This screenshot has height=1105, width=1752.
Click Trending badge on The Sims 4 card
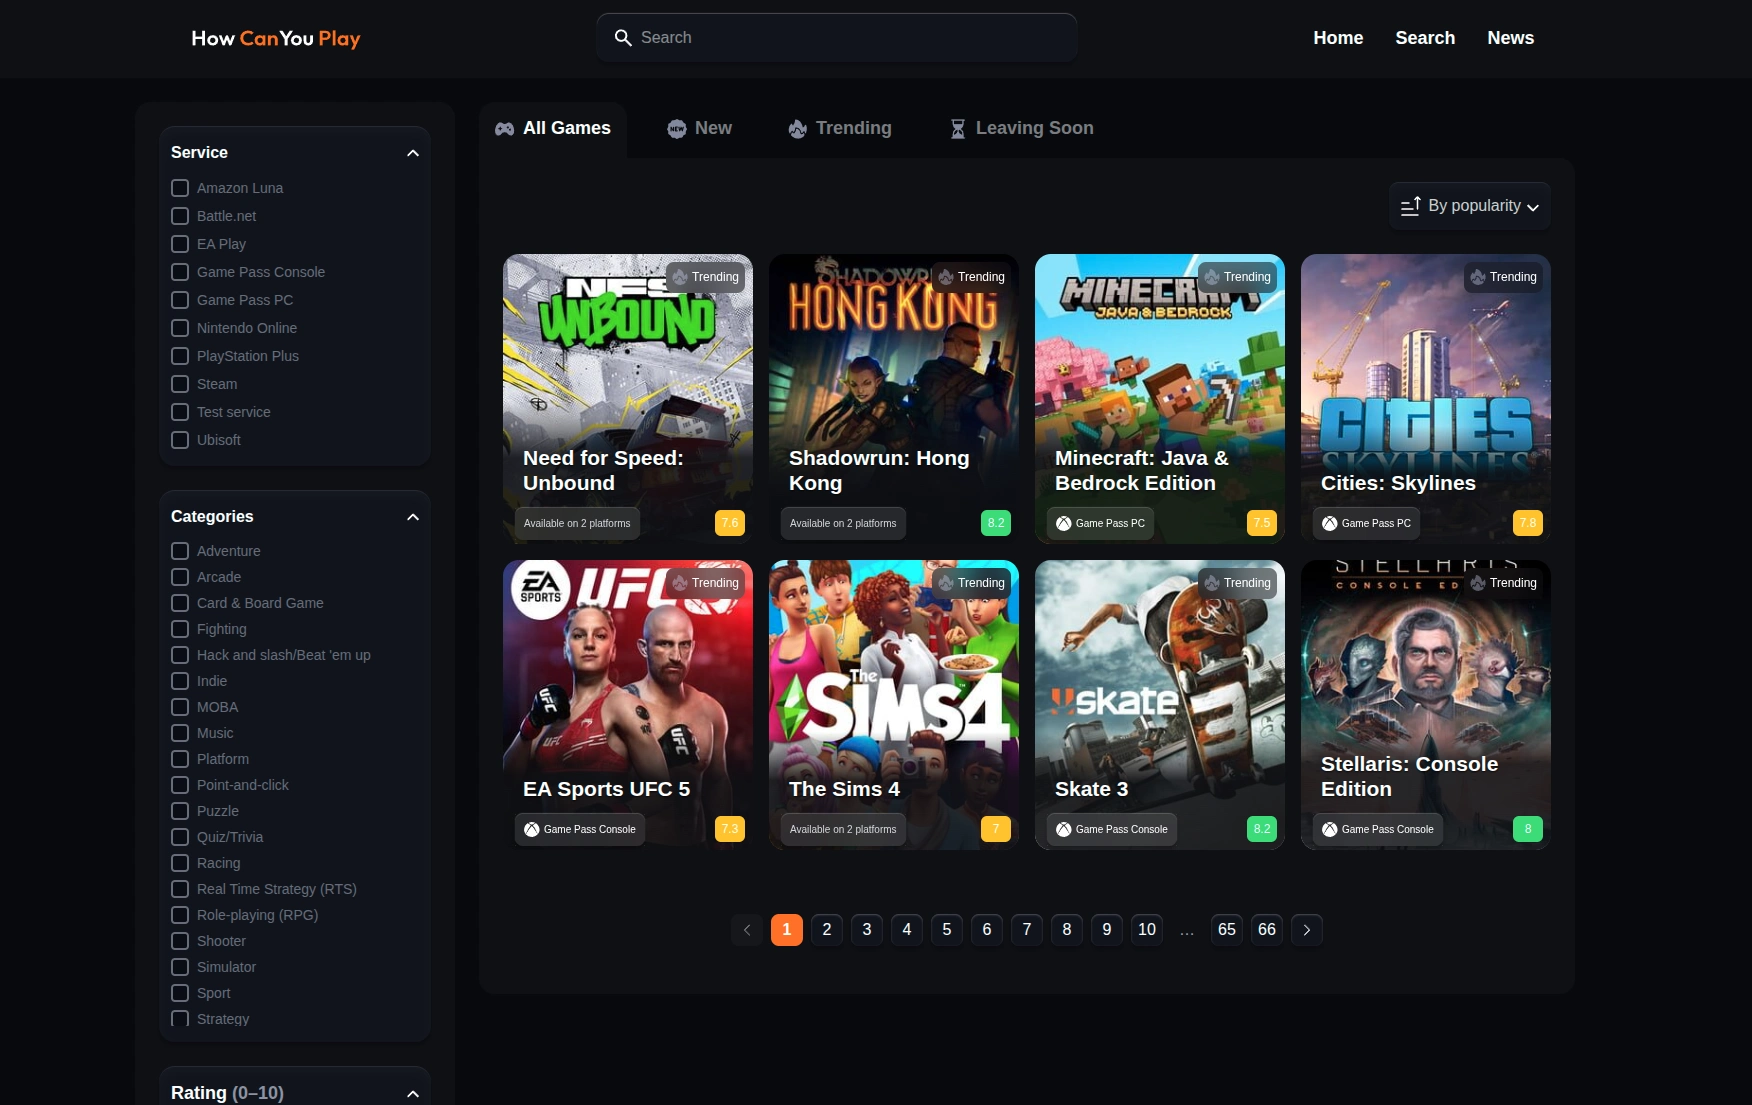972,583
